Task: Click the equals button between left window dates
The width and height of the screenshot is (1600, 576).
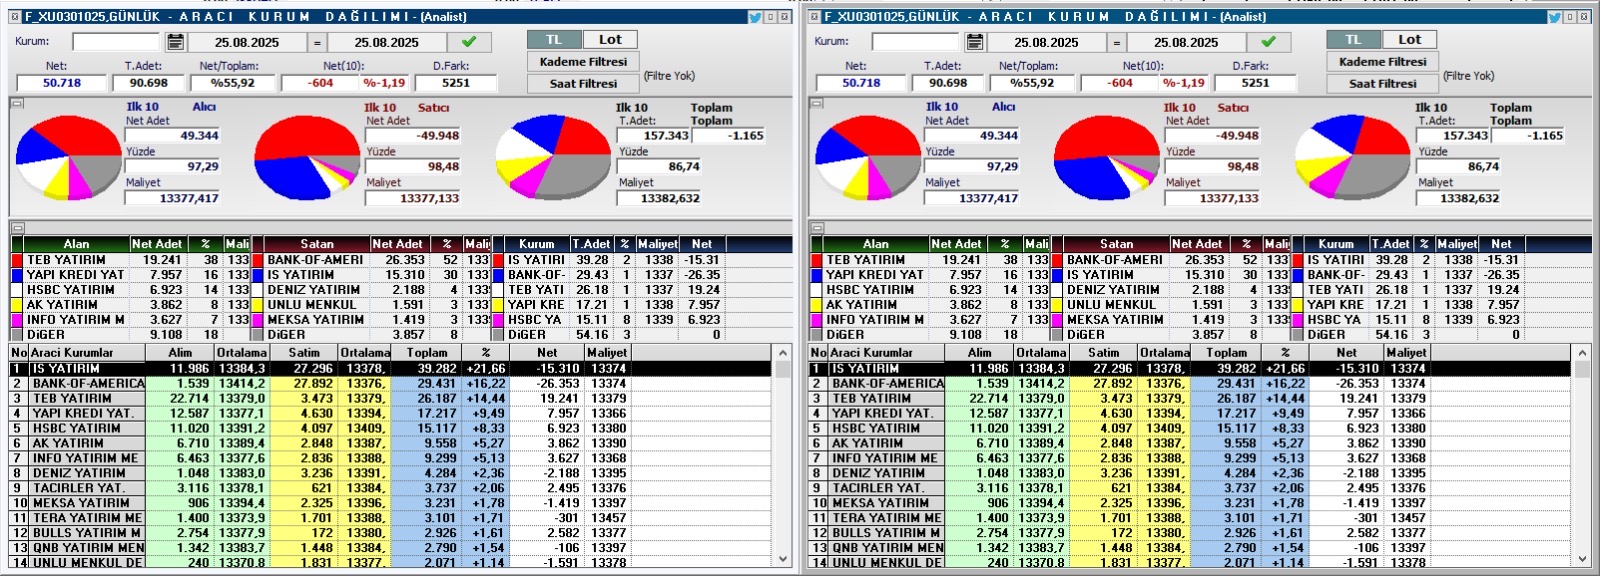Action: tap(317, 42)
